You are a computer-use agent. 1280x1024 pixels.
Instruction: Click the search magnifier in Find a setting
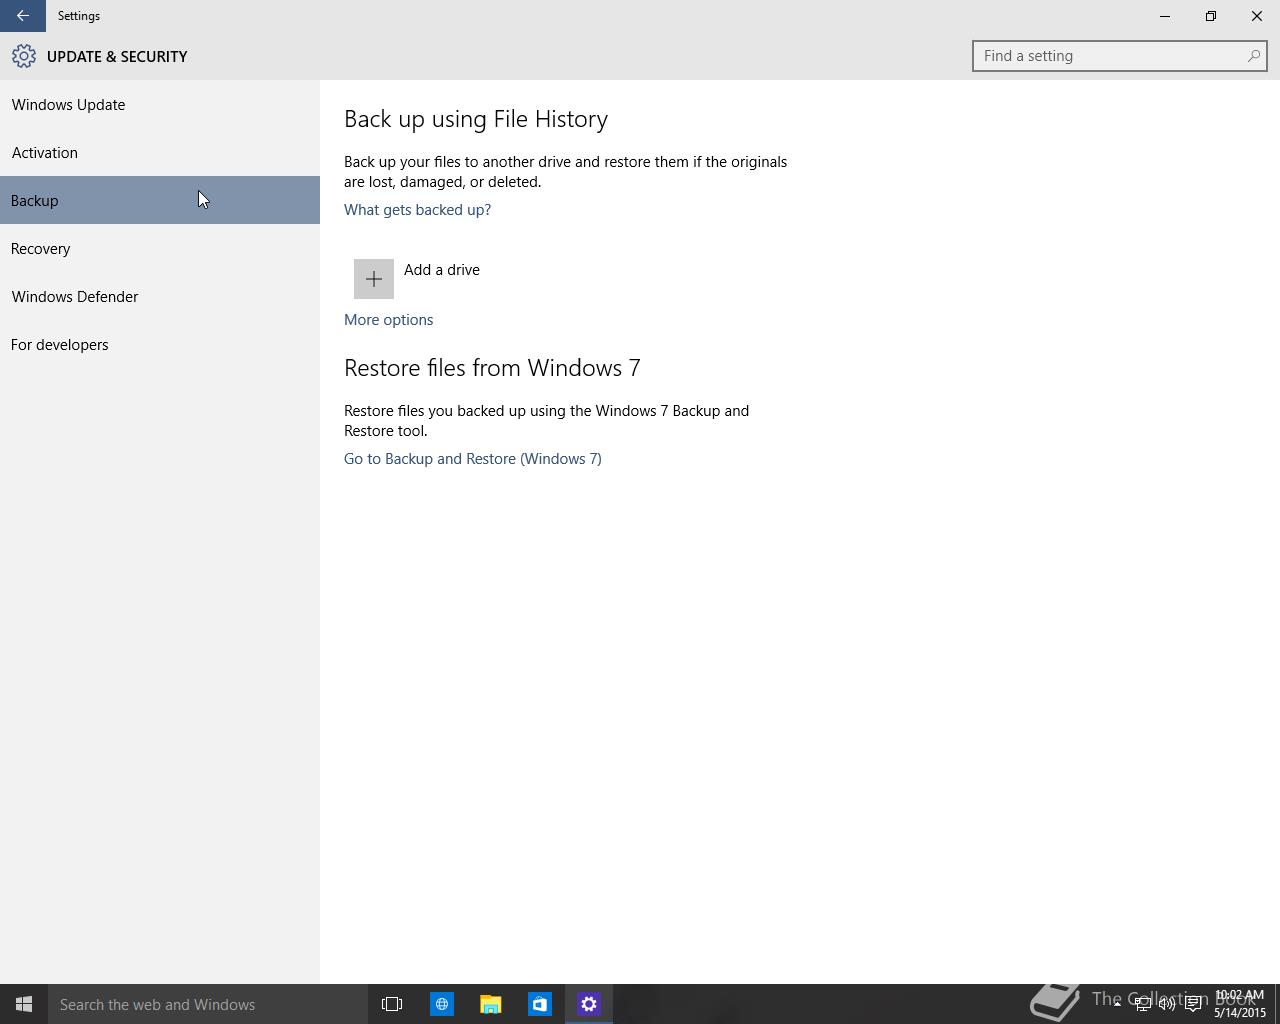tap(1253, 56)
